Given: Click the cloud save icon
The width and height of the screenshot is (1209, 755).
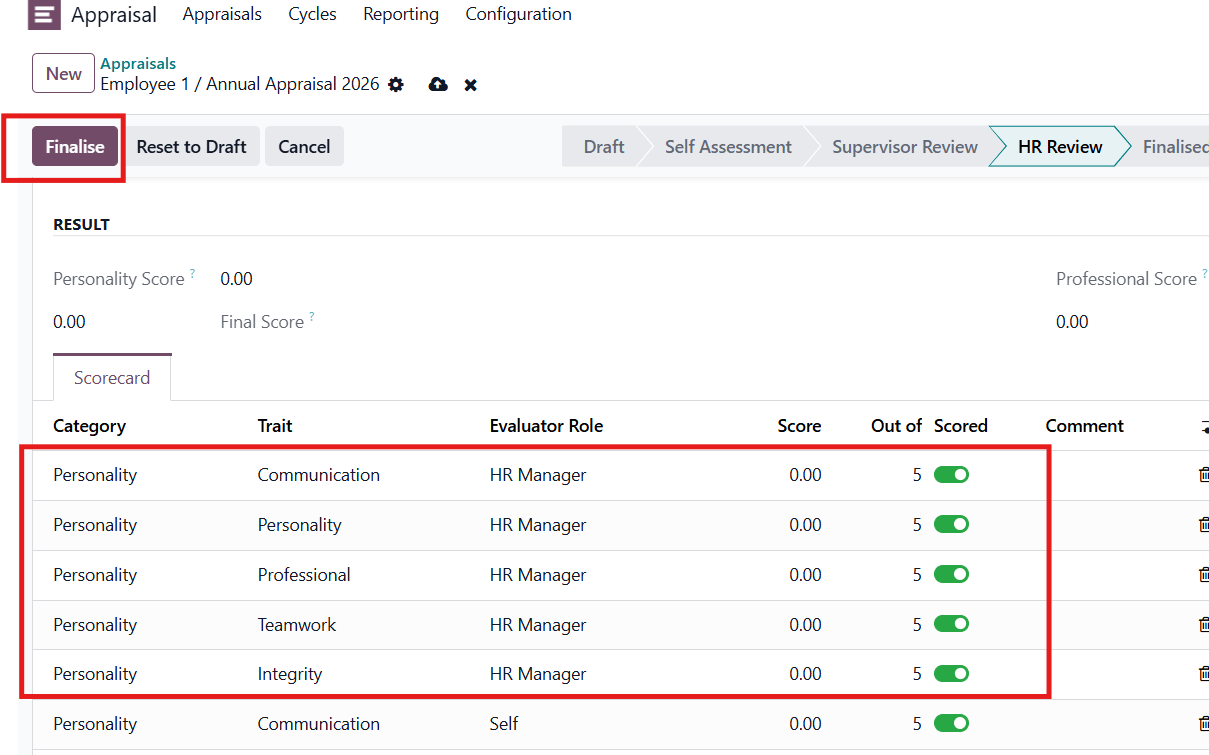Looking at the screenshot, I should [x=438, y=85].
